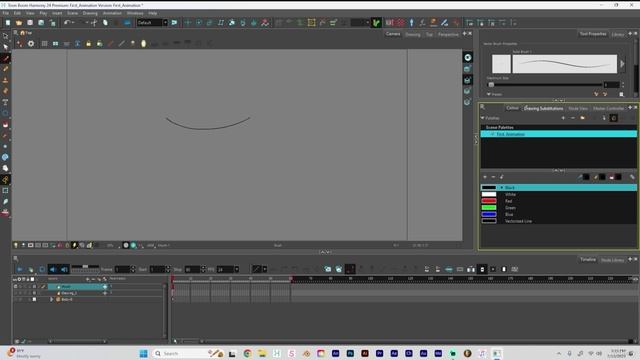Viewport: 640px width, 360px height.
Task: Click the Onion Skin icon in the view toolbar
Action: pyautogui.click(x=143, y=44)
